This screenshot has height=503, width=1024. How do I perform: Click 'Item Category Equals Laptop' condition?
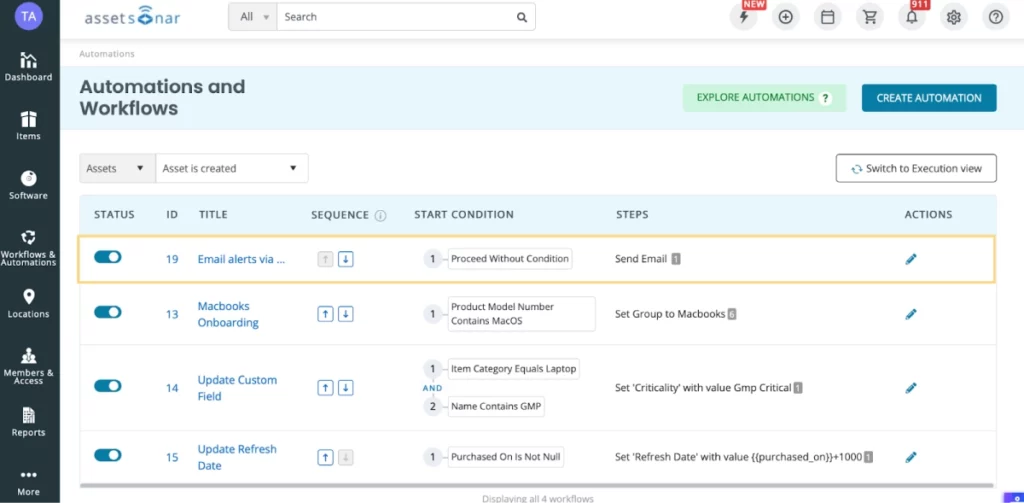(x=513, y=369)
